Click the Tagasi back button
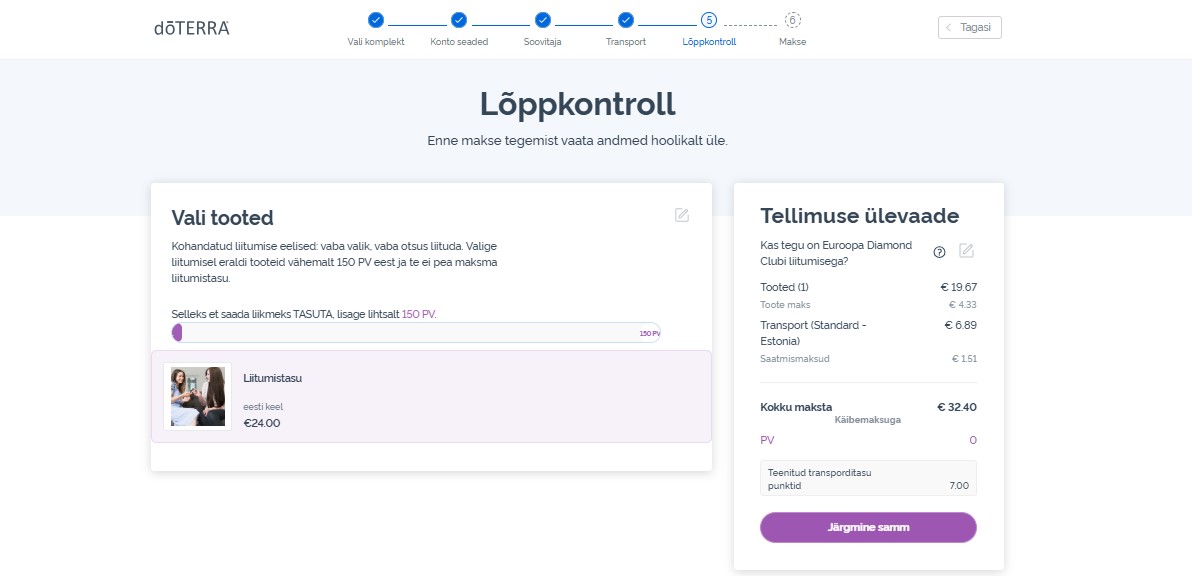 970,27
